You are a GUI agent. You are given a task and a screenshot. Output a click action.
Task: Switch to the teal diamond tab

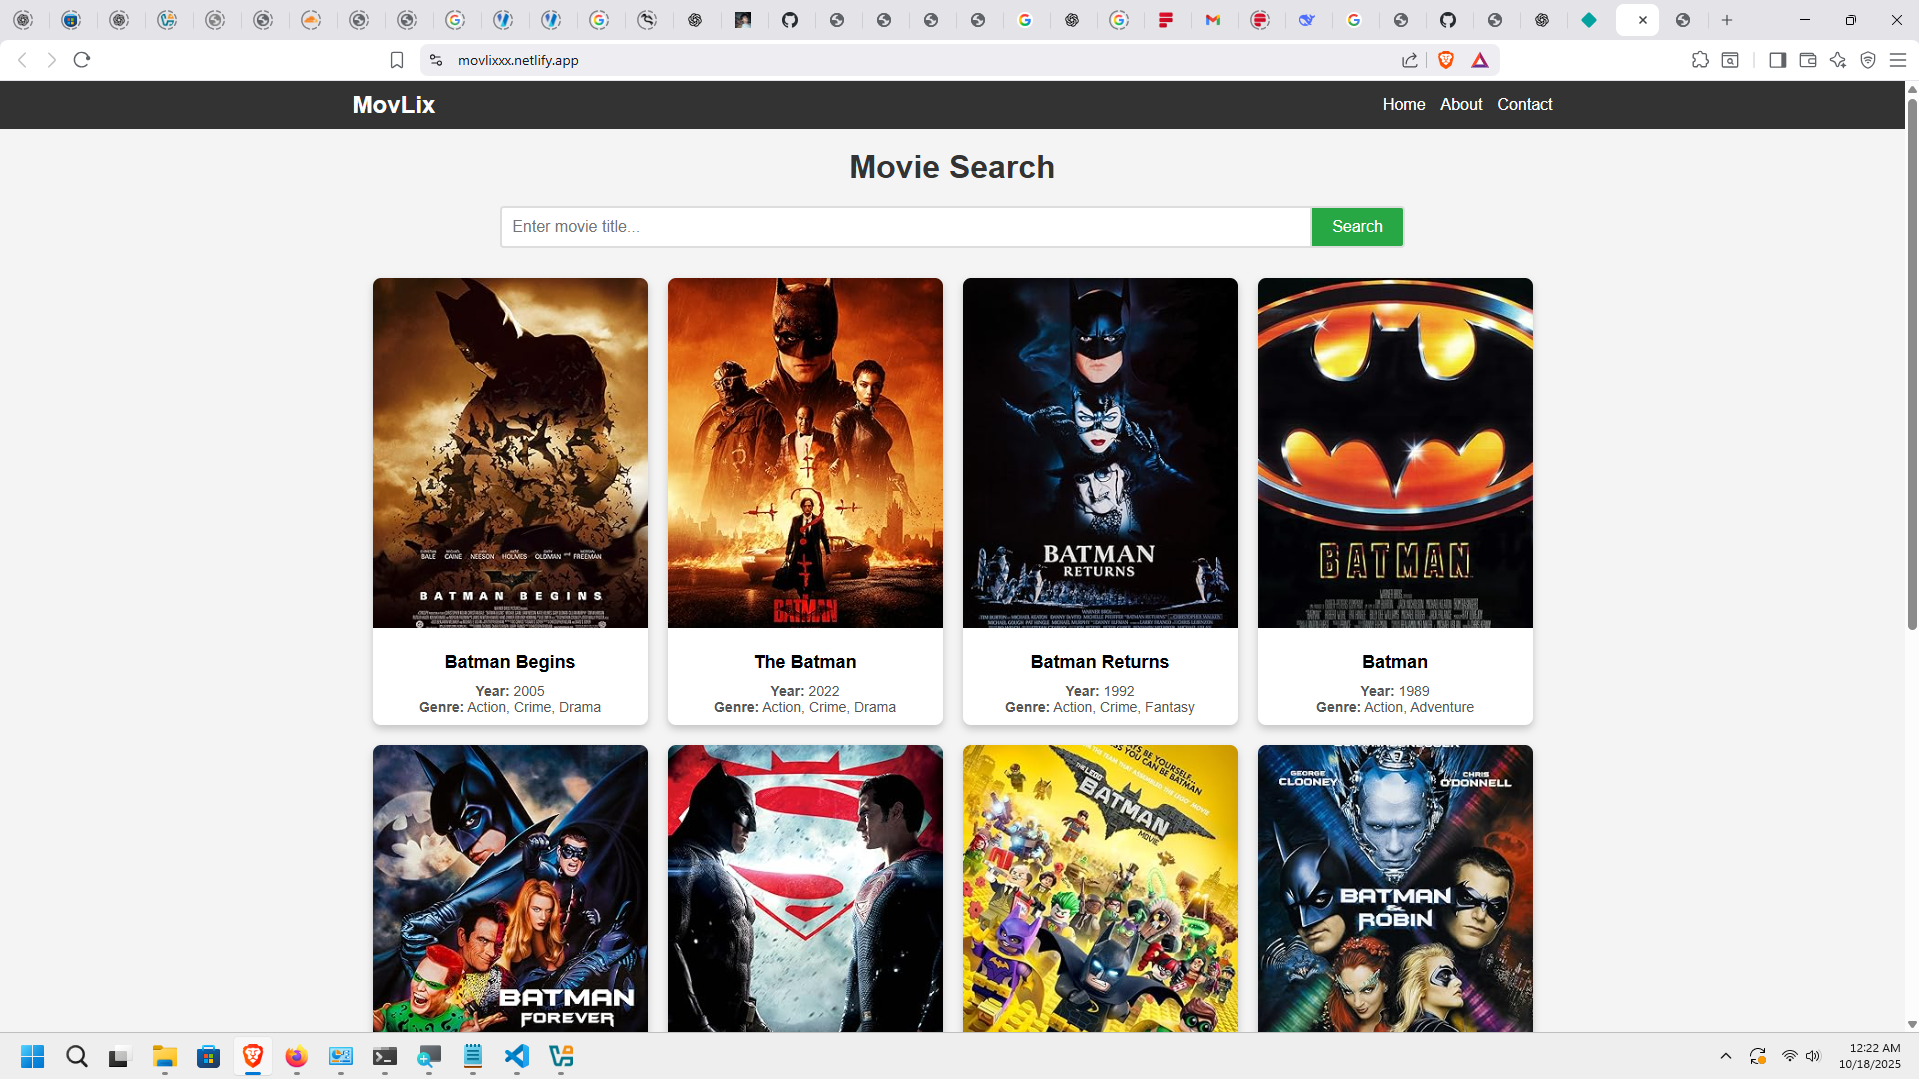point(1589,20)
